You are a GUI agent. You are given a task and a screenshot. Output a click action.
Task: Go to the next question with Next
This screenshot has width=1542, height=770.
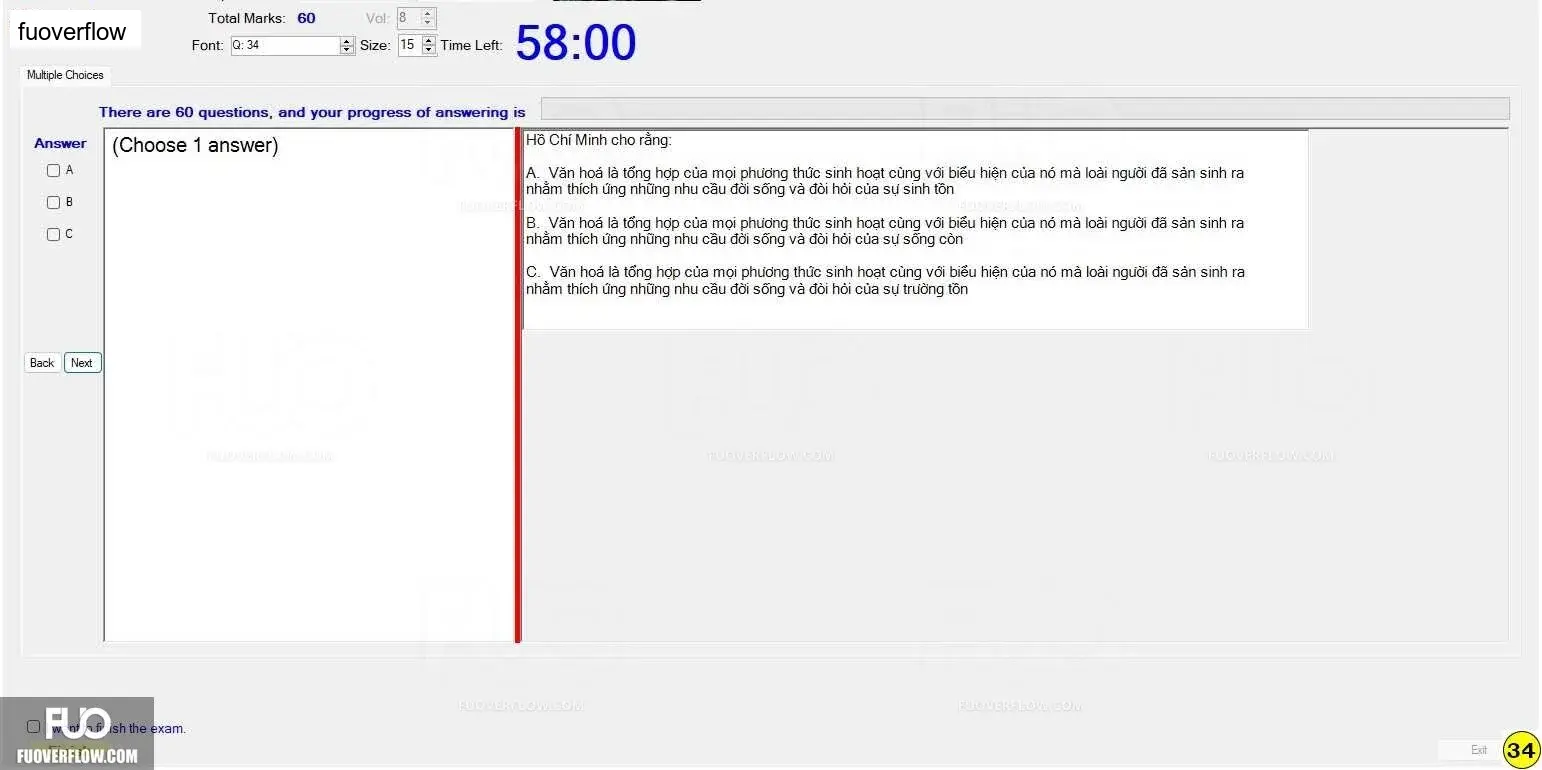click(82, 363)
